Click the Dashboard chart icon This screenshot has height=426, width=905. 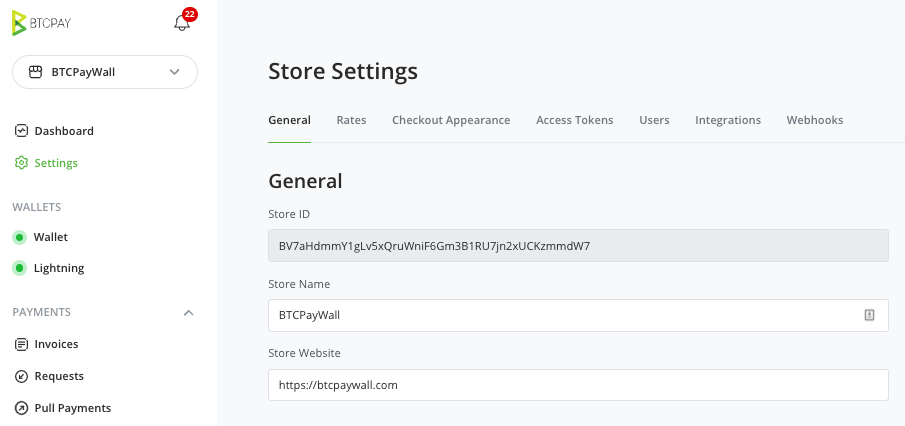coord(21,131)
